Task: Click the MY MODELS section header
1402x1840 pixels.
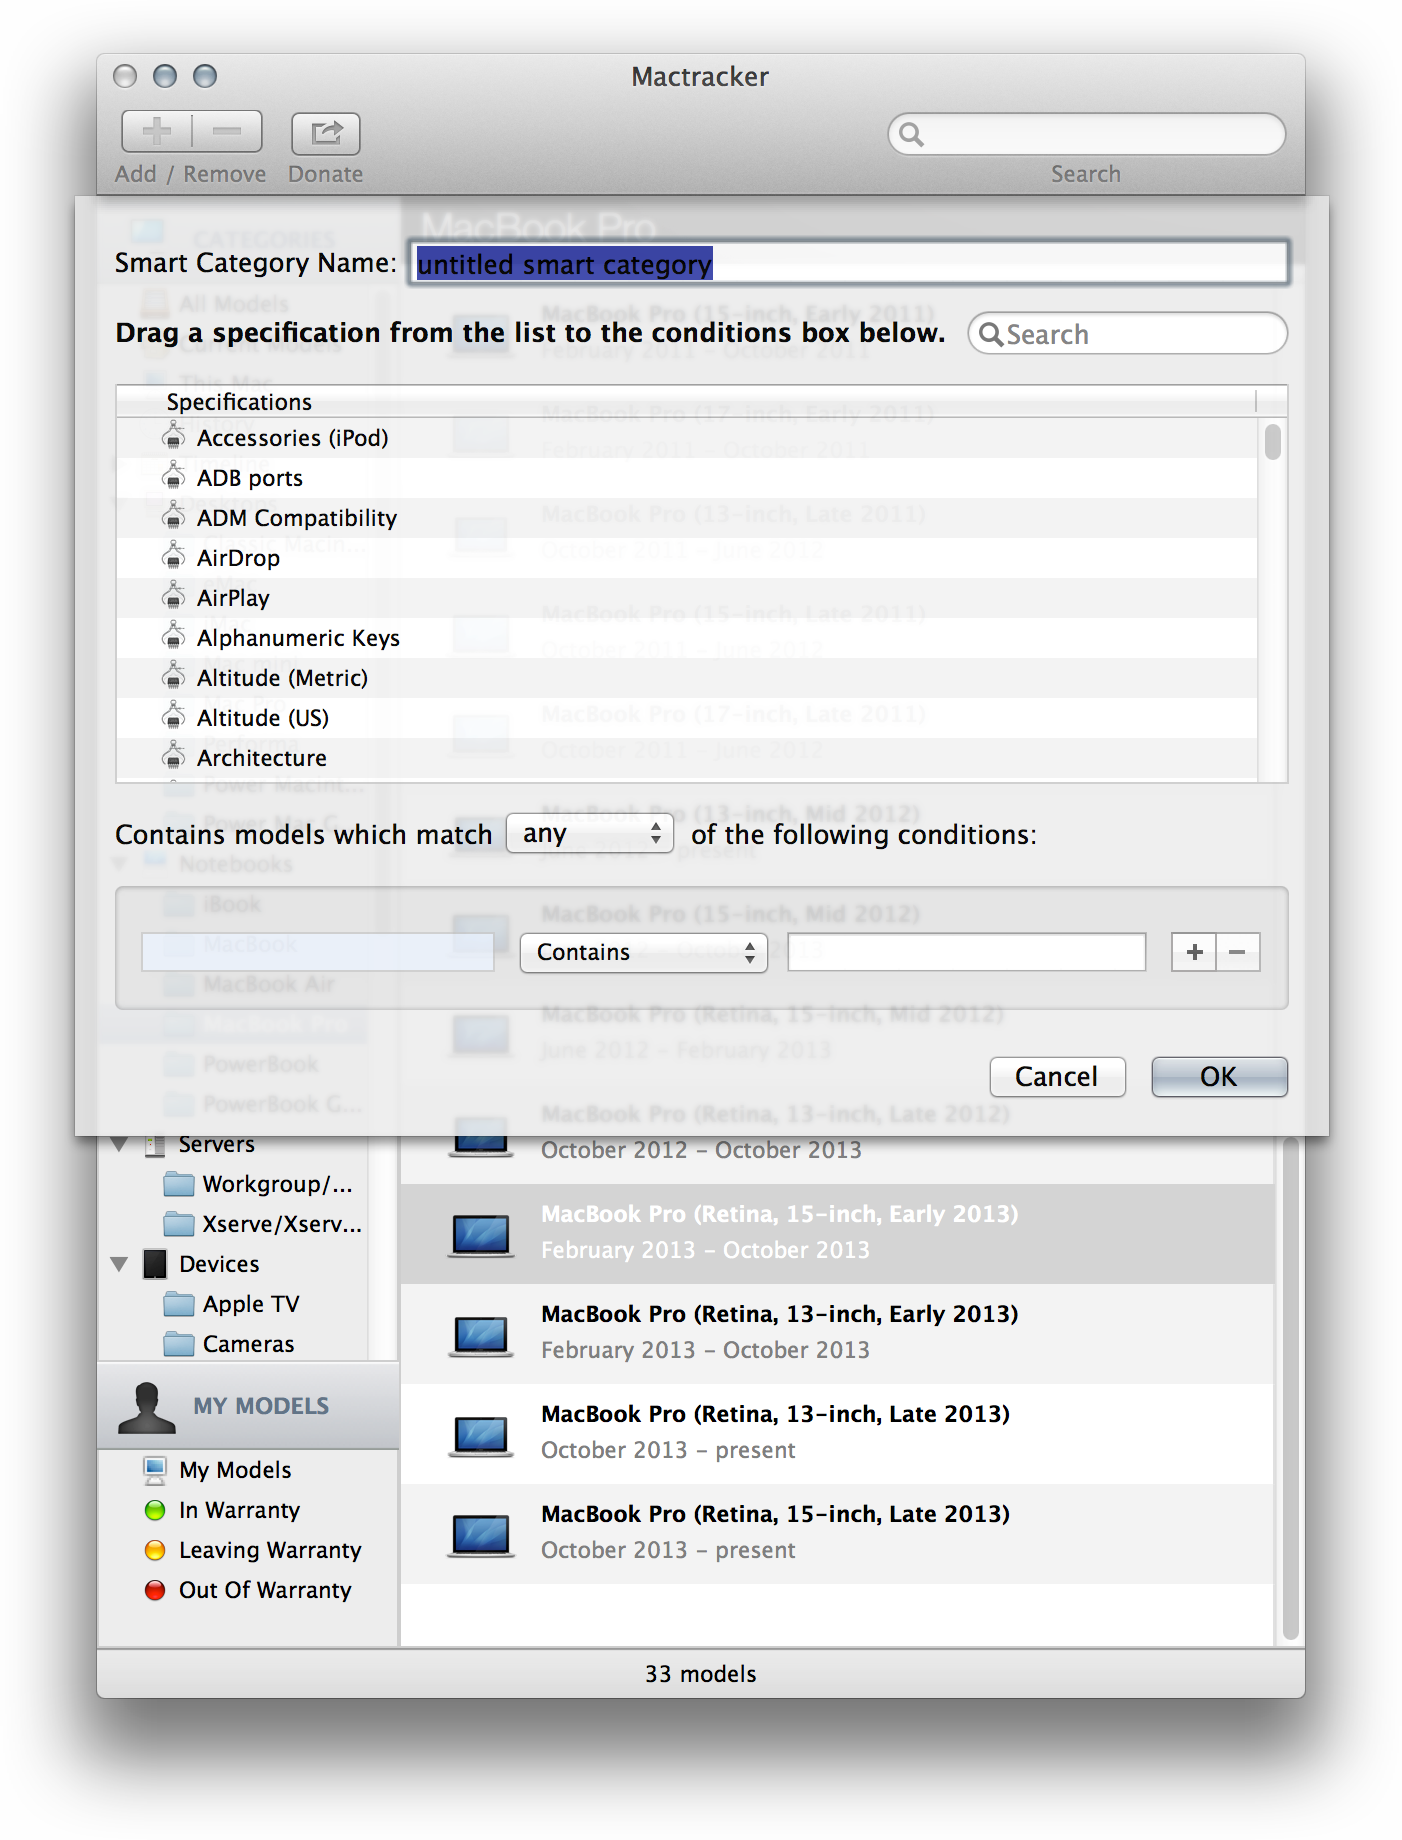Action: coord(248,1406)
